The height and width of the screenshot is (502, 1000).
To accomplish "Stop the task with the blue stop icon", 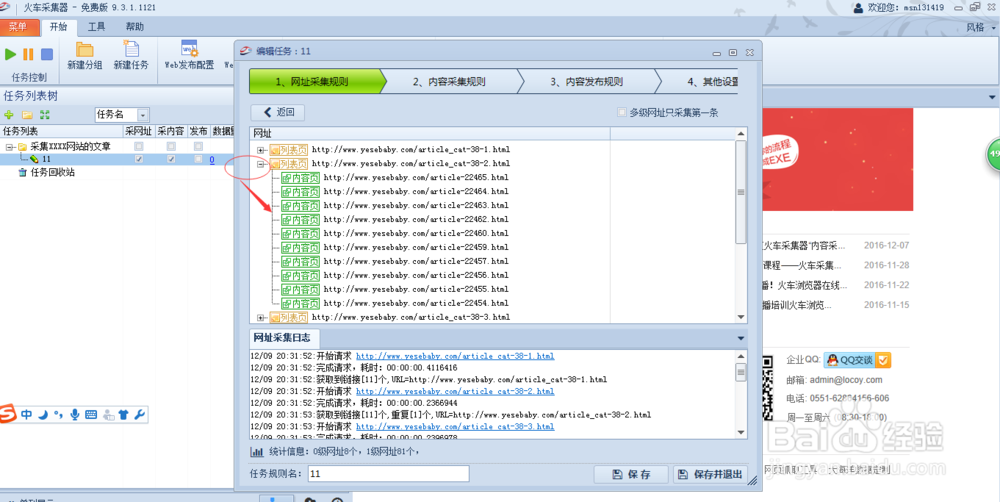I will pyautogui.click(x=47, y=54).
